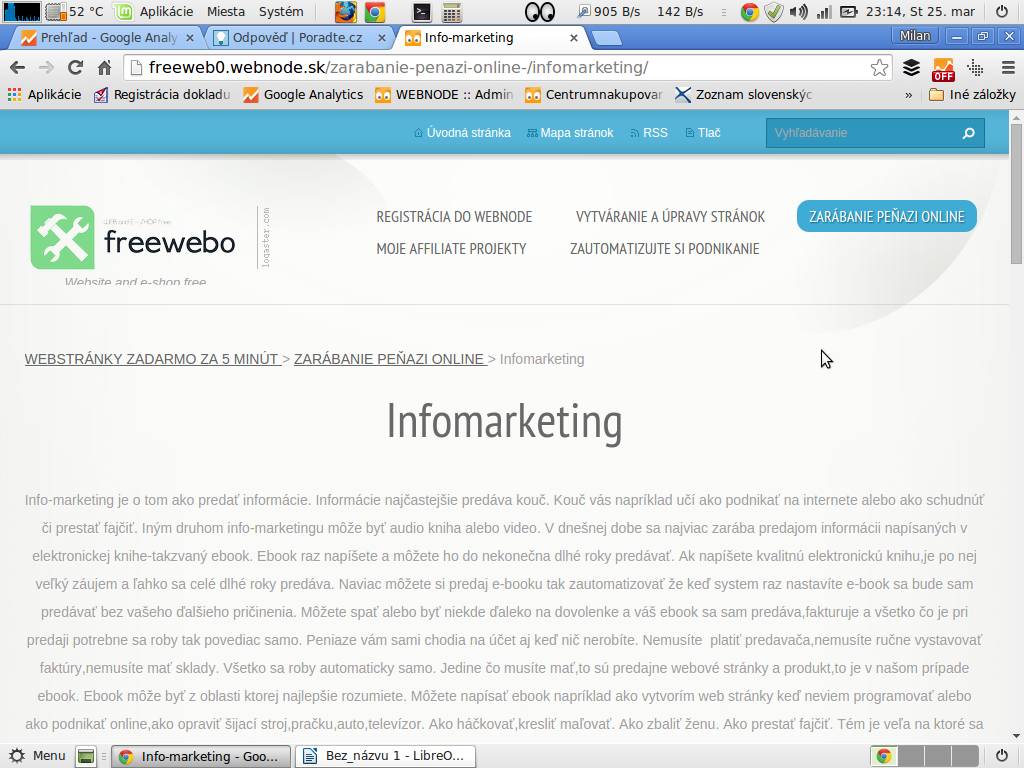This screenshot has width=1024, height=768.
Task: Click the Chrome tray icon in system panel
Action: [749, 11]
